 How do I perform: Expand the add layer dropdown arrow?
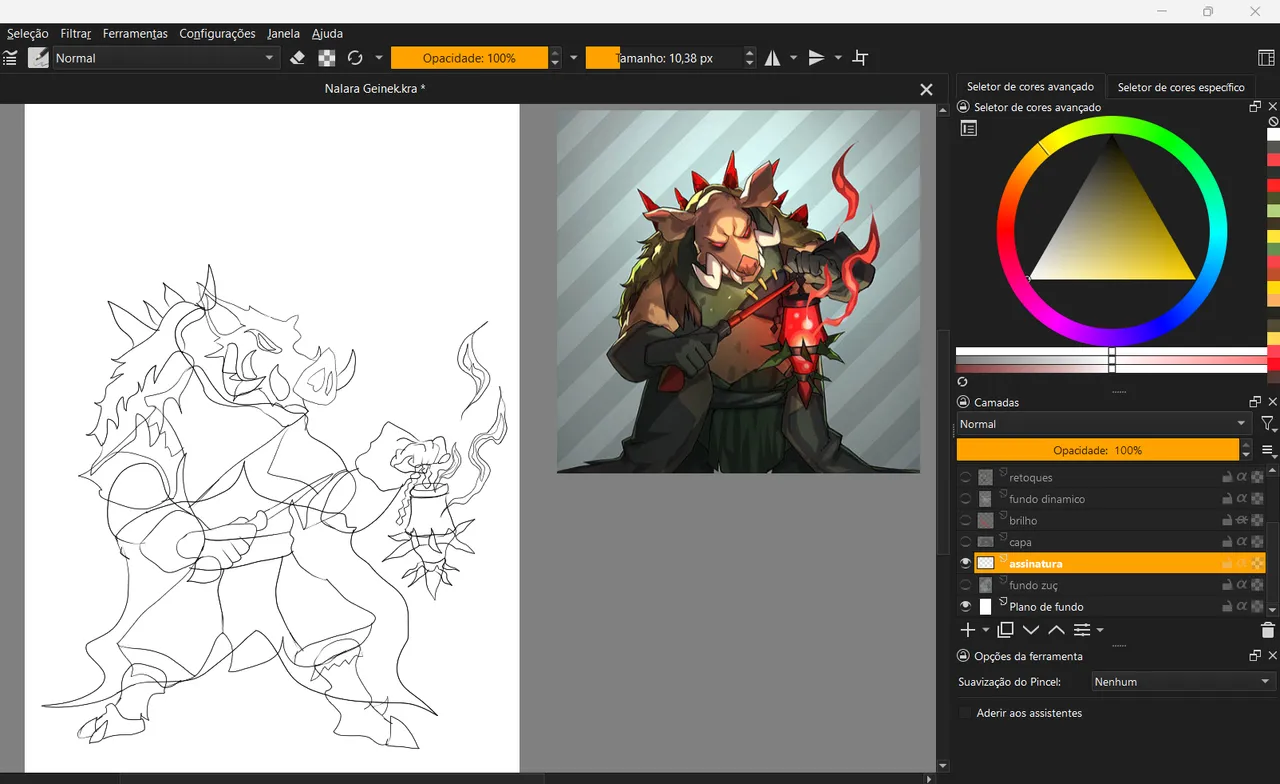pyautogui.click(x=986, y=630)
